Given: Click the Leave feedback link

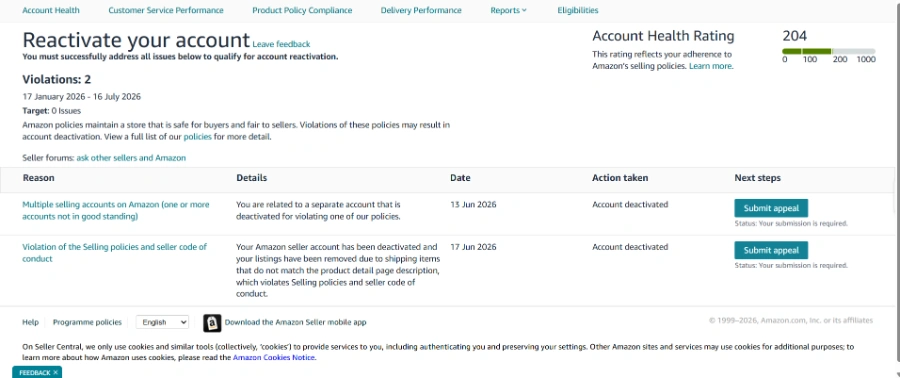Looking at the screenshot, I should [x=281, y=44].
